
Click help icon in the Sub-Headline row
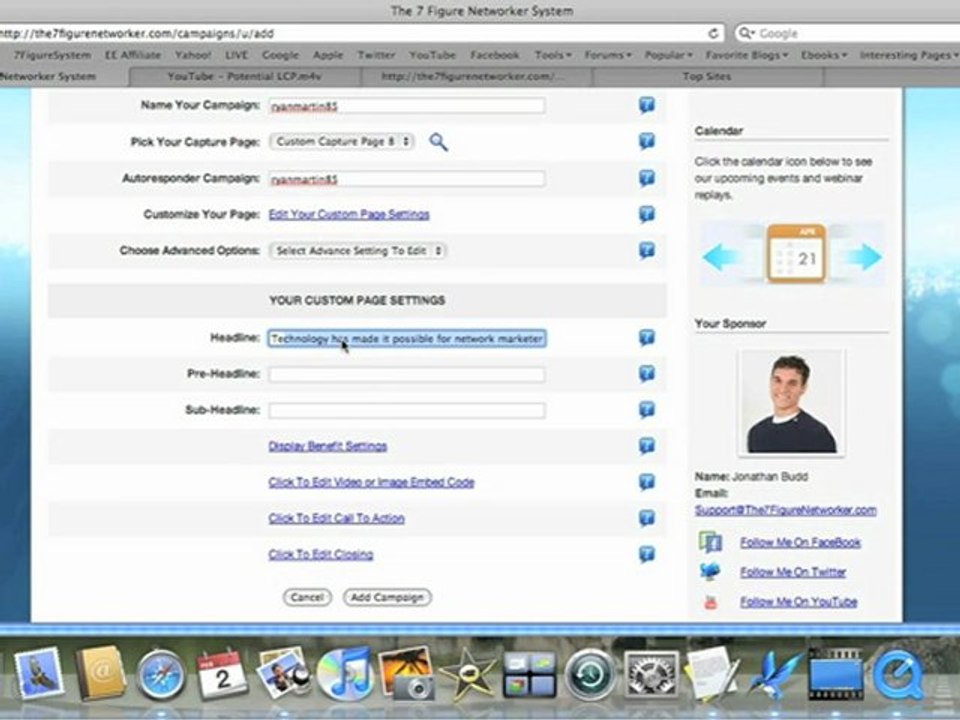click(647, 410)
